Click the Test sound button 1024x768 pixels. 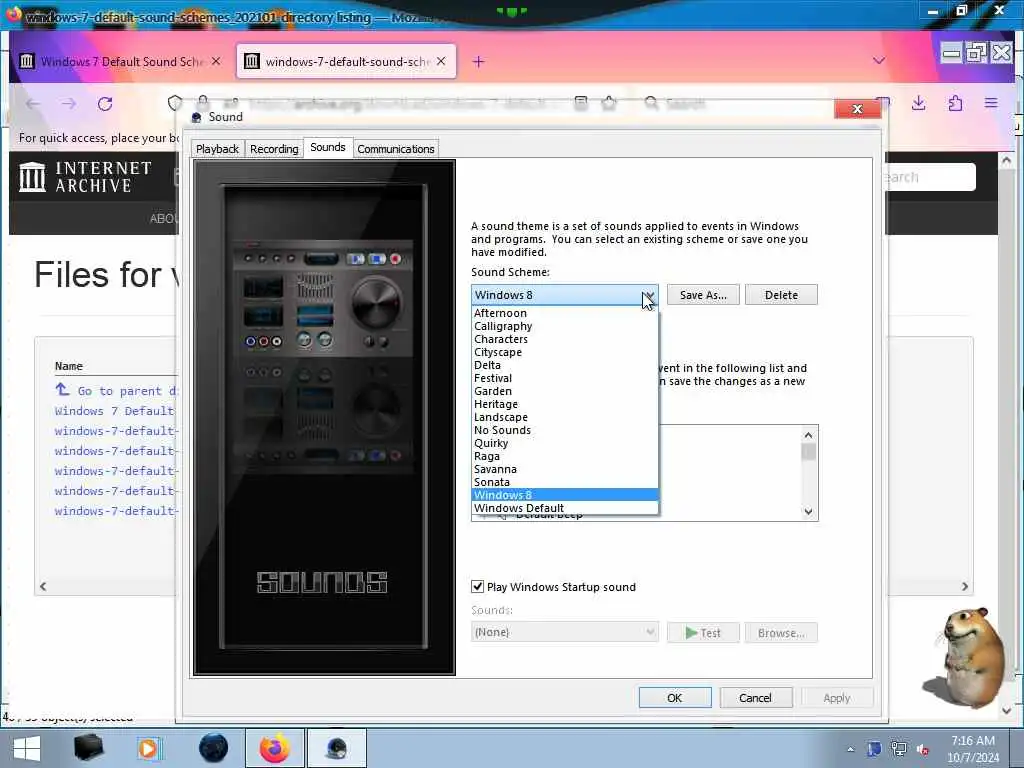(x=703, y=633)
